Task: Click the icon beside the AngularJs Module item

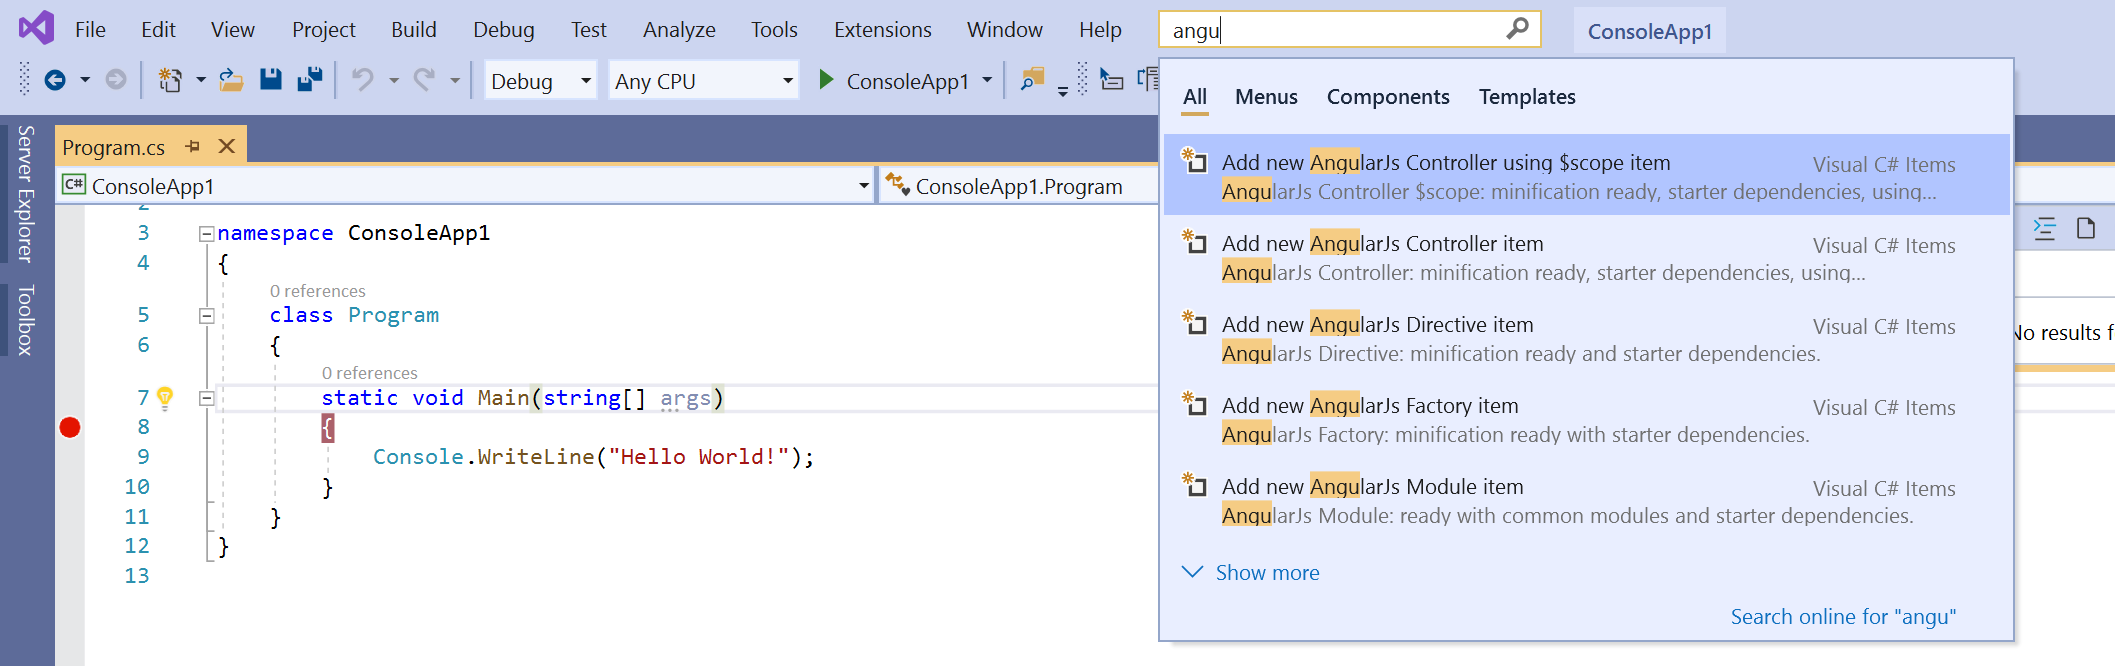Action: coord(1194,485)
